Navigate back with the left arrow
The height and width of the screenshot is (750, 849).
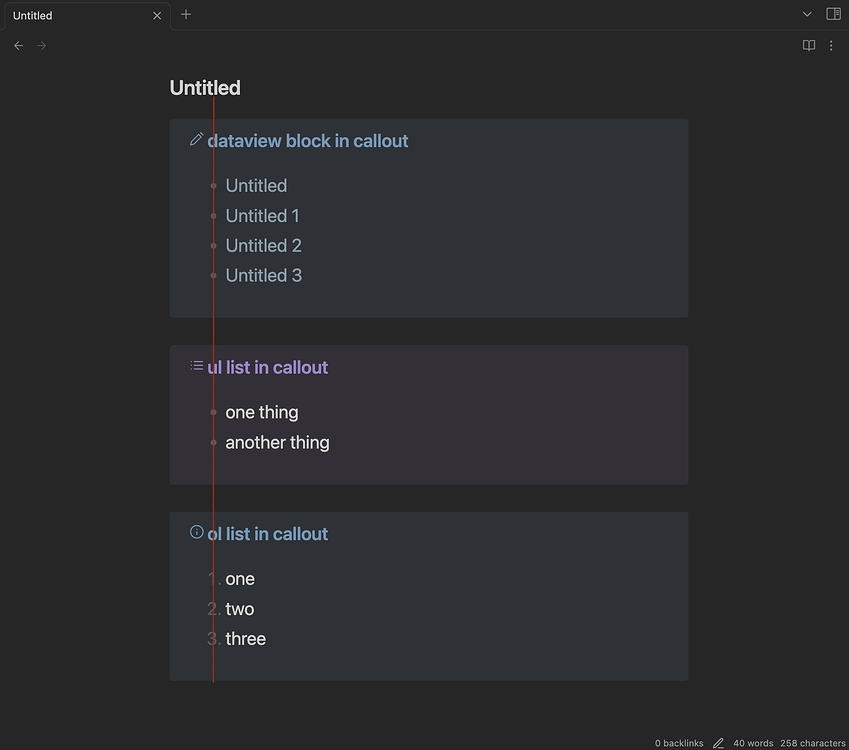point(18,45)
